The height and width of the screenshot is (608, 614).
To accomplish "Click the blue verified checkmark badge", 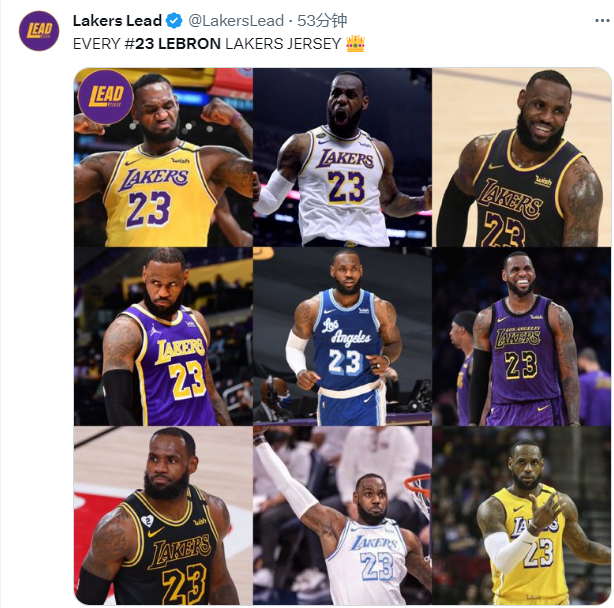I will tap(173, 21).
